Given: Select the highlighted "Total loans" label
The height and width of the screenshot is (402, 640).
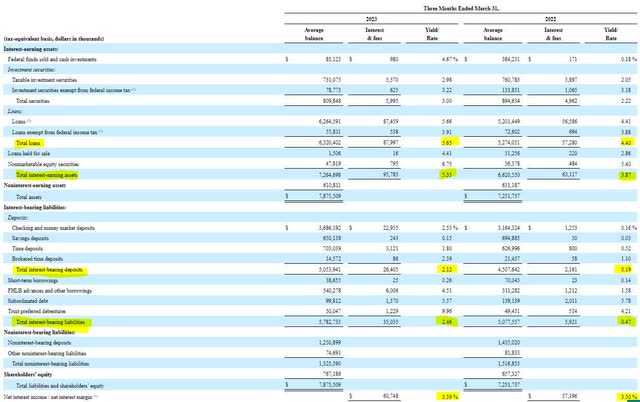Looking at the screenshot, I should pos(28,143).
